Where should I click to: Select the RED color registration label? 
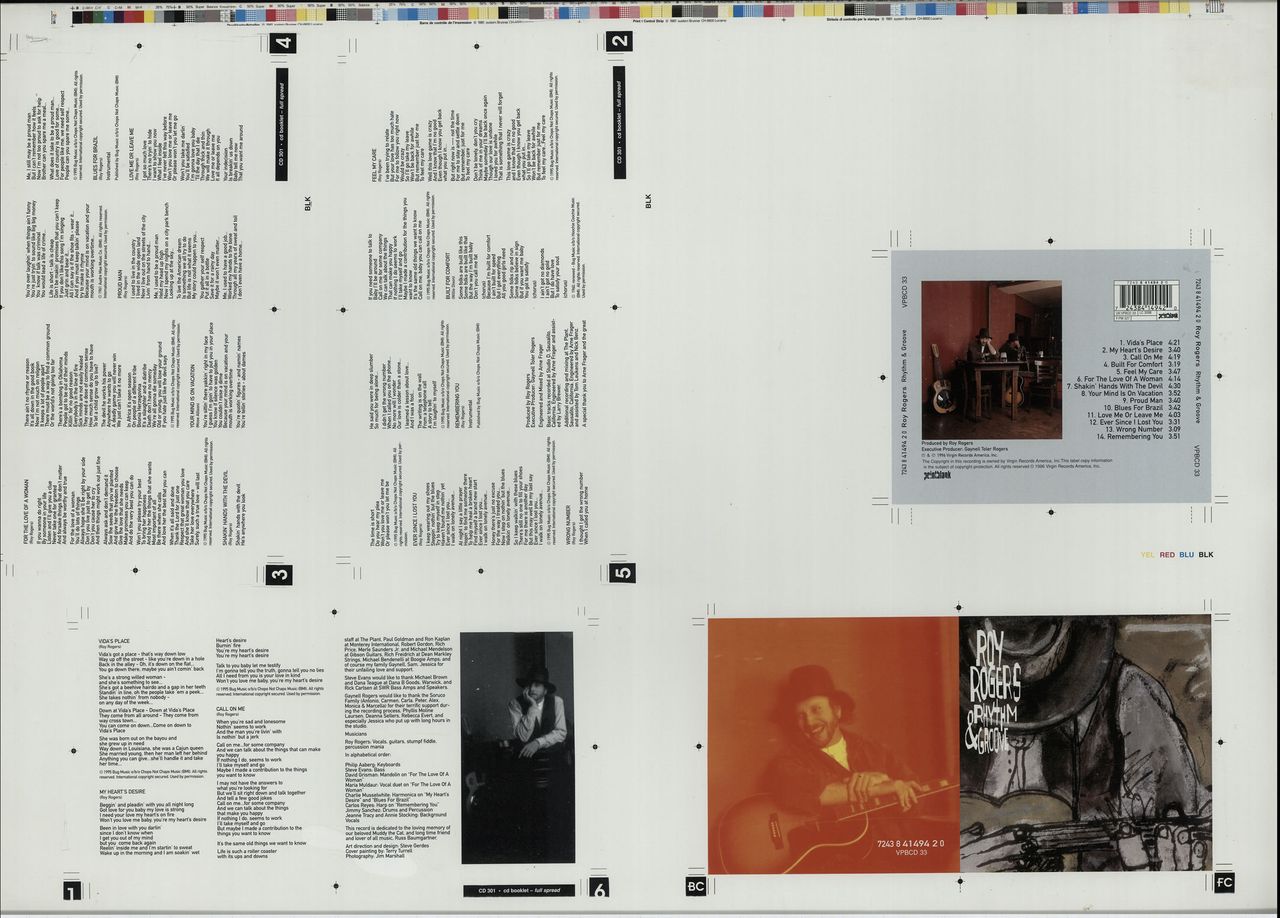pos(1167,554)
